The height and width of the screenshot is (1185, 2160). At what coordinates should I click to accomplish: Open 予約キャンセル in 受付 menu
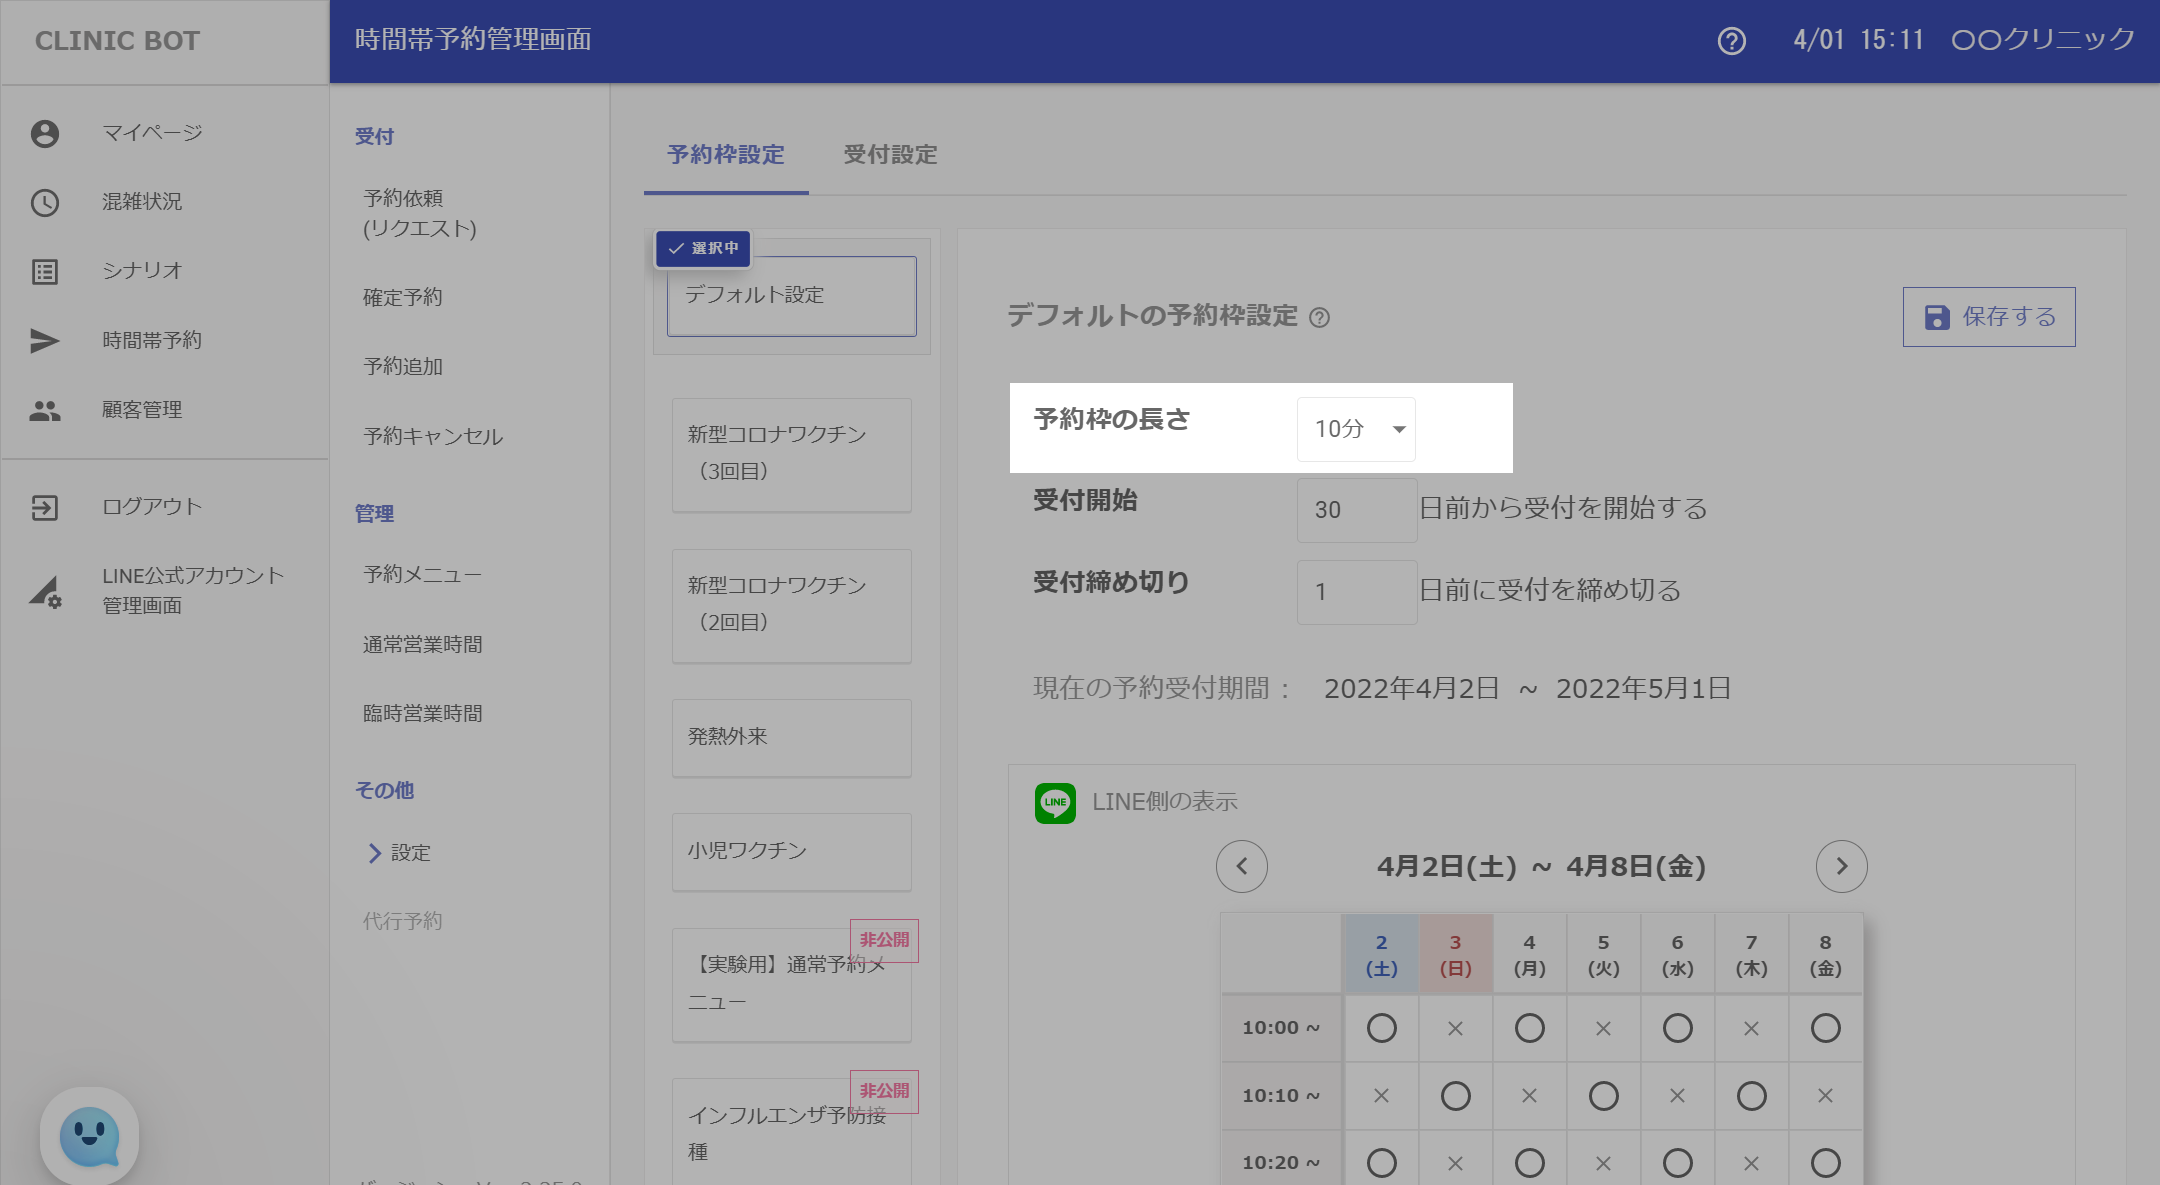point(433,436)
